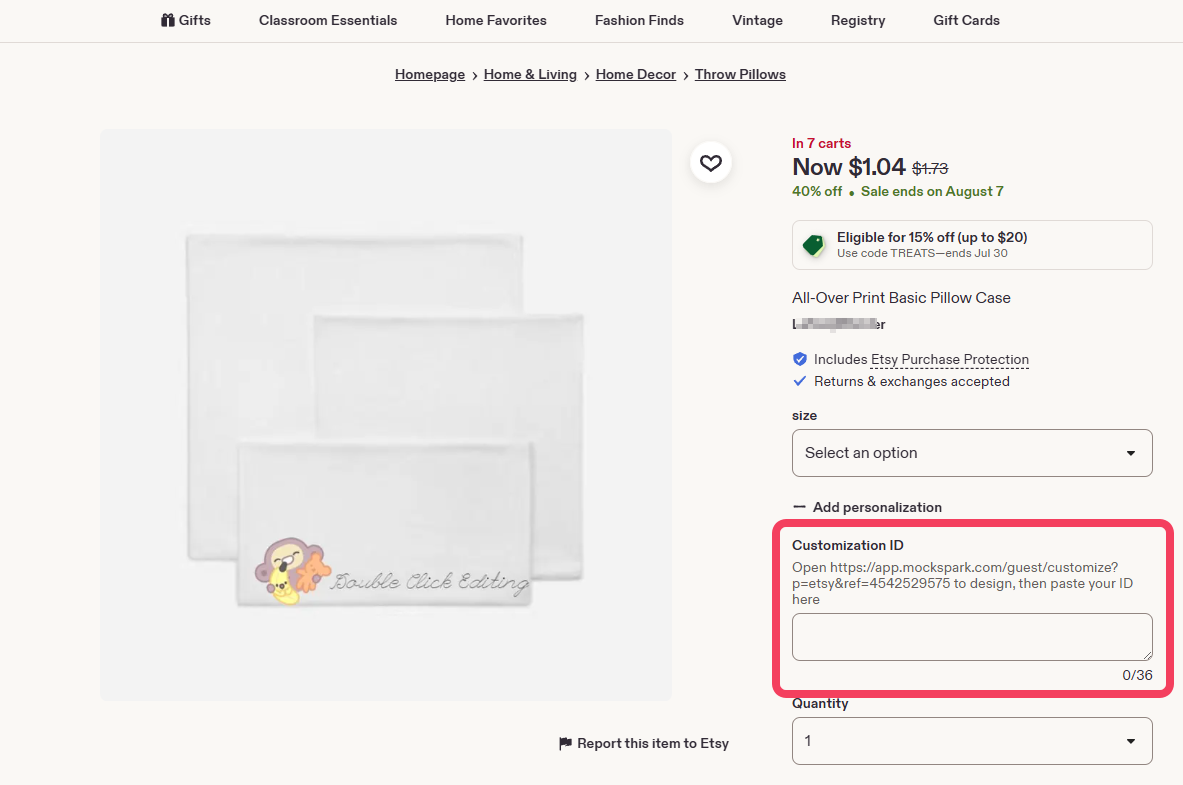Open the size Select an option dropdown
Screen dimensions: 1183x785
coord(972,453)
